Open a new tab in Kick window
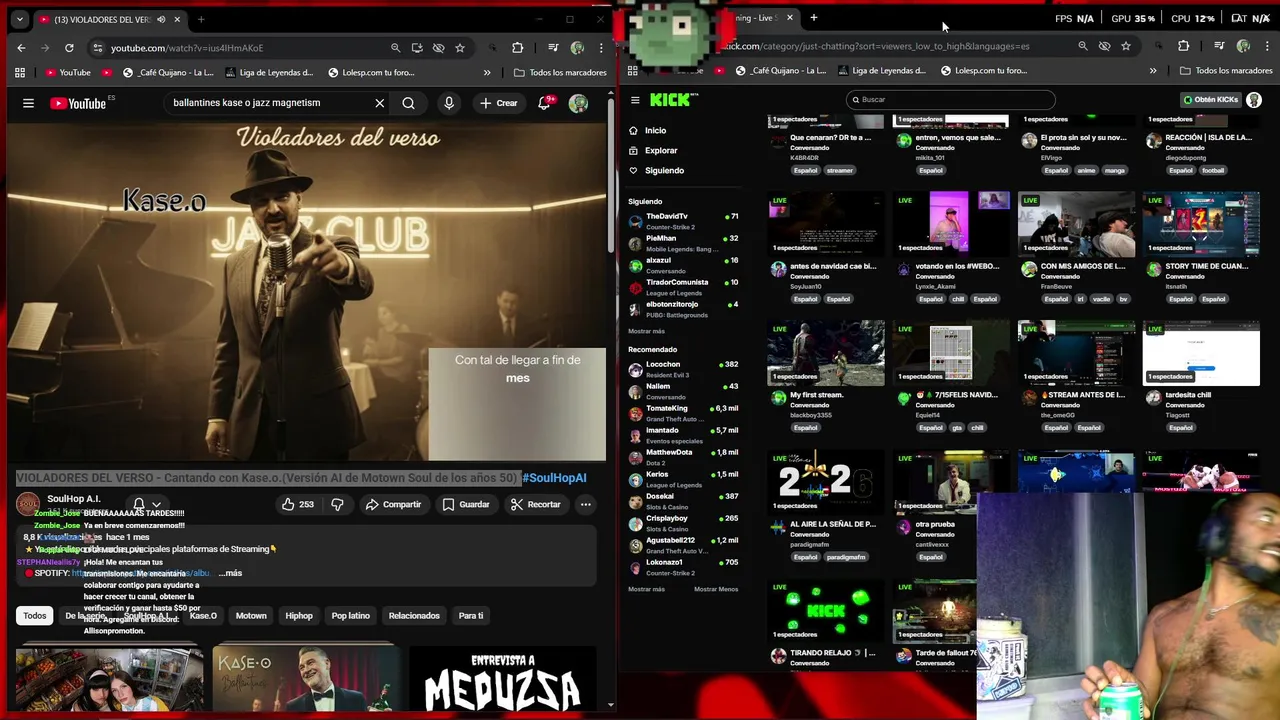 pyautogui.click(x=814, y=17)
